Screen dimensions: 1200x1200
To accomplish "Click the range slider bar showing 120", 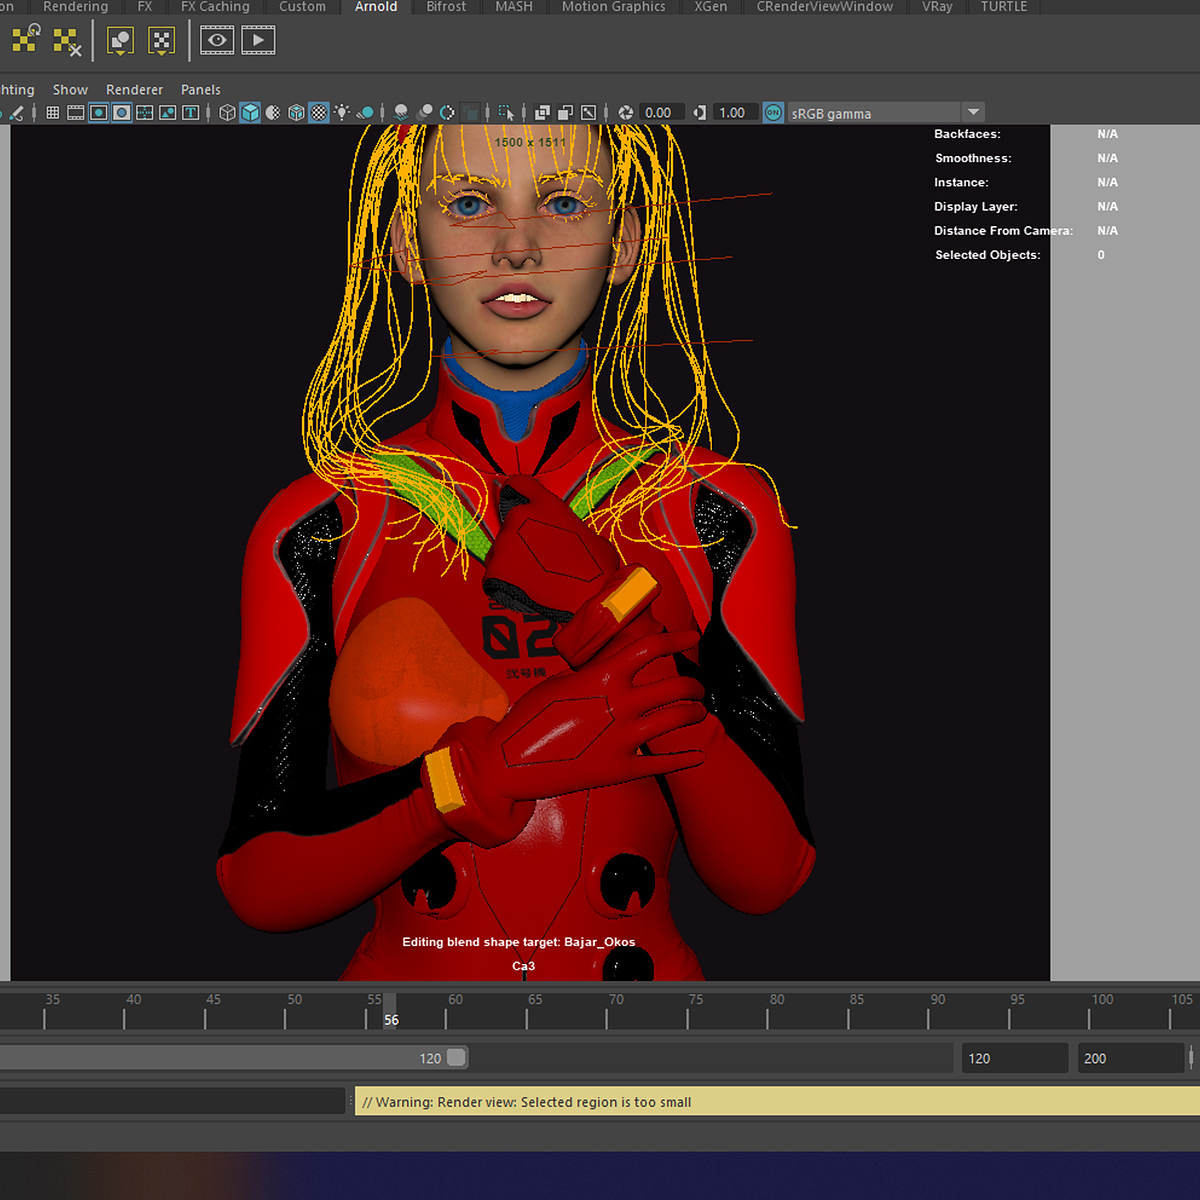I will (x=233, y=1058).
